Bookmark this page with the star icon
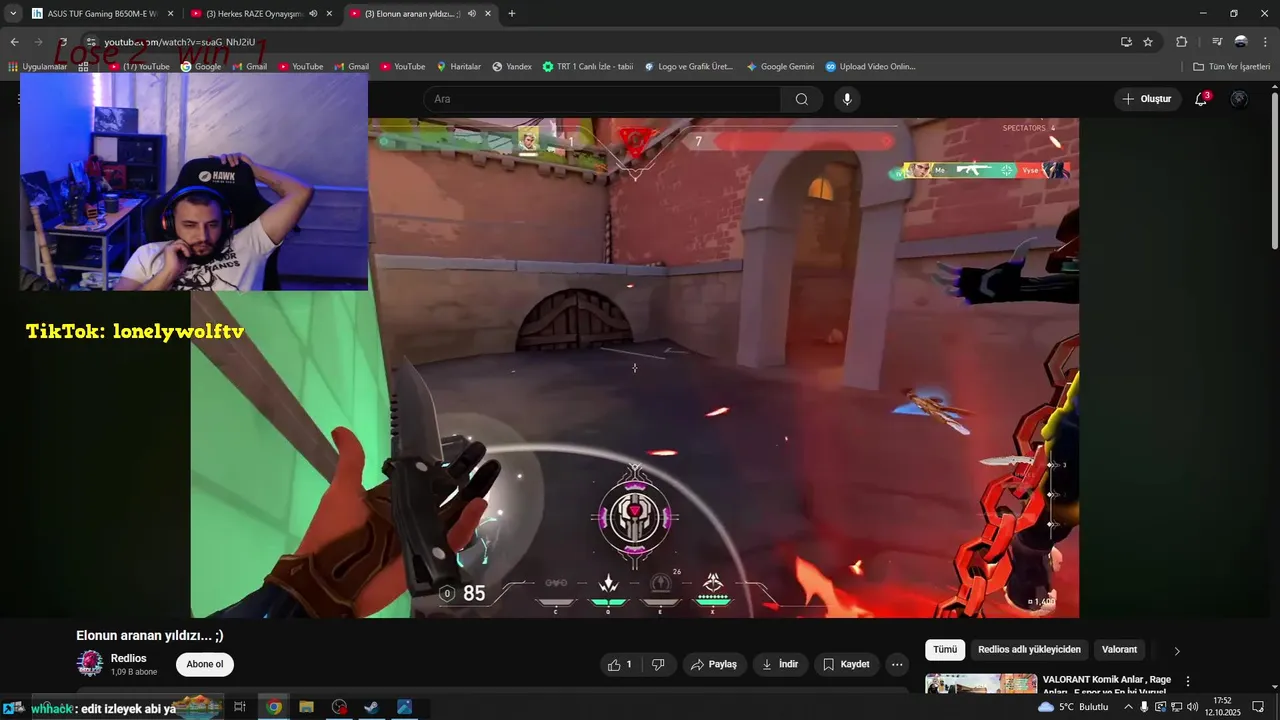Viewport: 1280px width, 720px height. (x=1148, y=42)
